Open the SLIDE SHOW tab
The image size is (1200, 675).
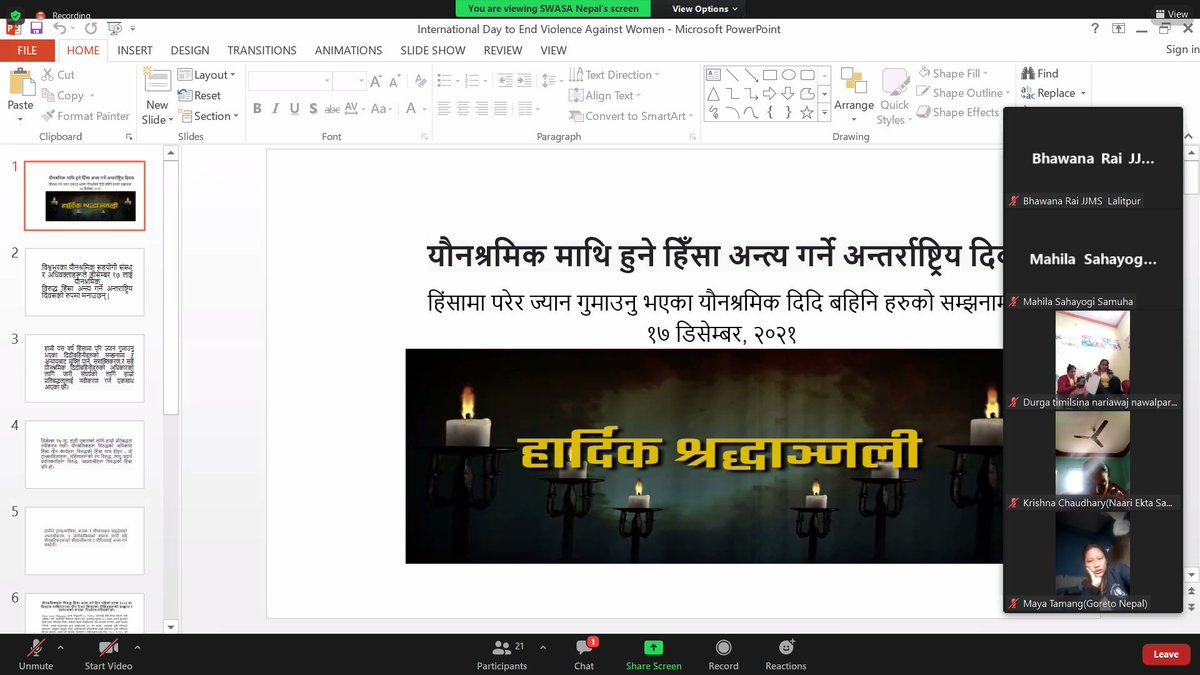(432, 50)
